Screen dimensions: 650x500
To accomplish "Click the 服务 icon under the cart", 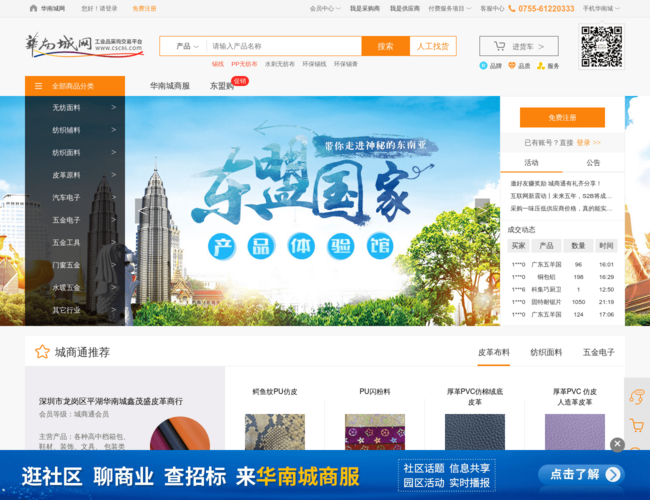I will point(541,66).
